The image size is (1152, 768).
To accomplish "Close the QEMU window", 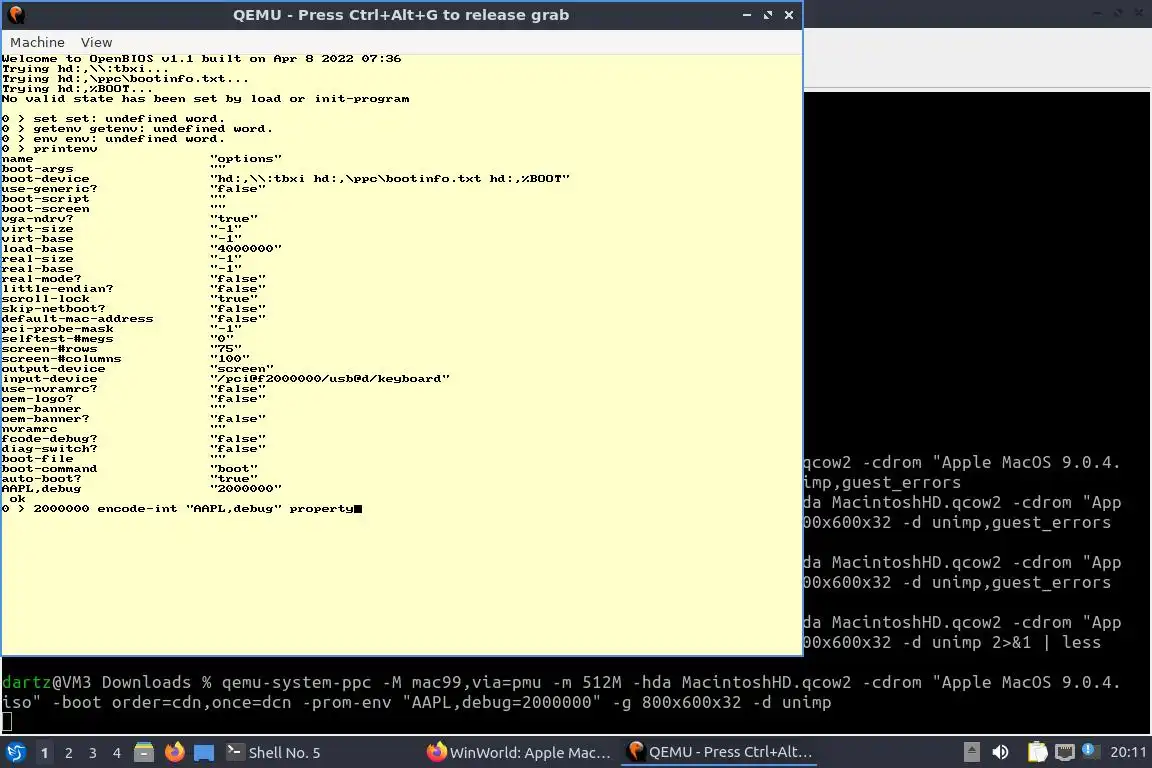I will pos(789,15).
